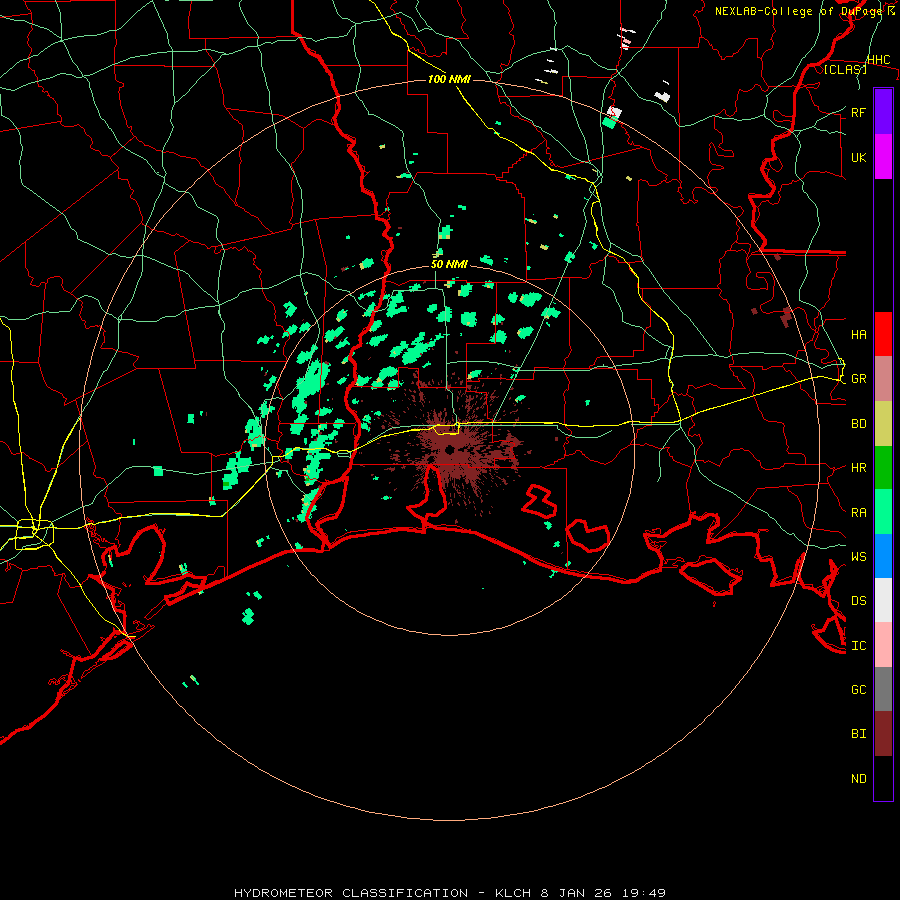Click the HR dark green legend swatch

pos(883,467)
